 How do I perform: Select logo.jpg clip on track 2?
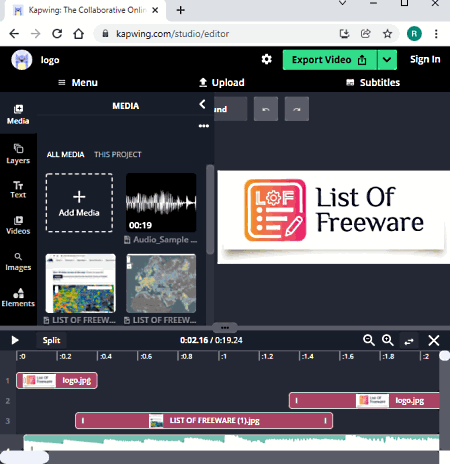coord(364,401)
